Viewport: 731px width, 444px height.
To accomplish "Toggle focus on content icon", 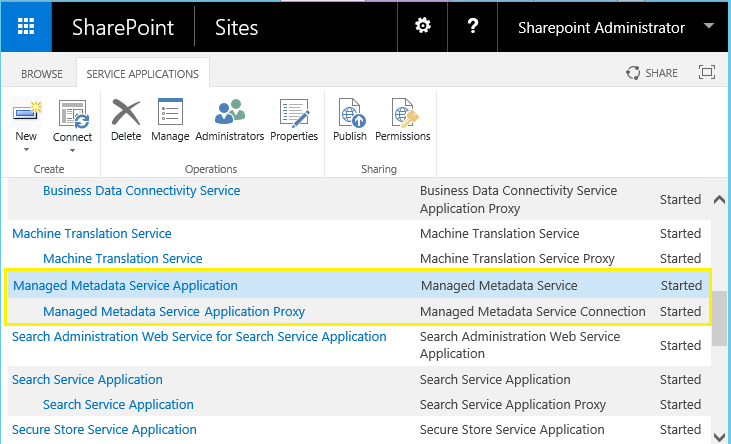I will [707, 73].
